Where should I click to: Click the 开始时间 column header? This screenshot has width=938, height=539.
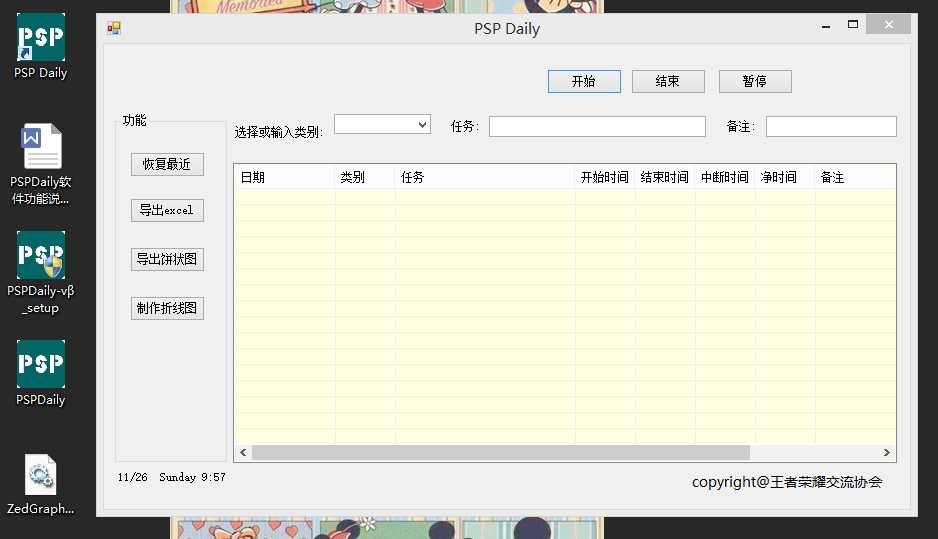(x=605, y=177)
